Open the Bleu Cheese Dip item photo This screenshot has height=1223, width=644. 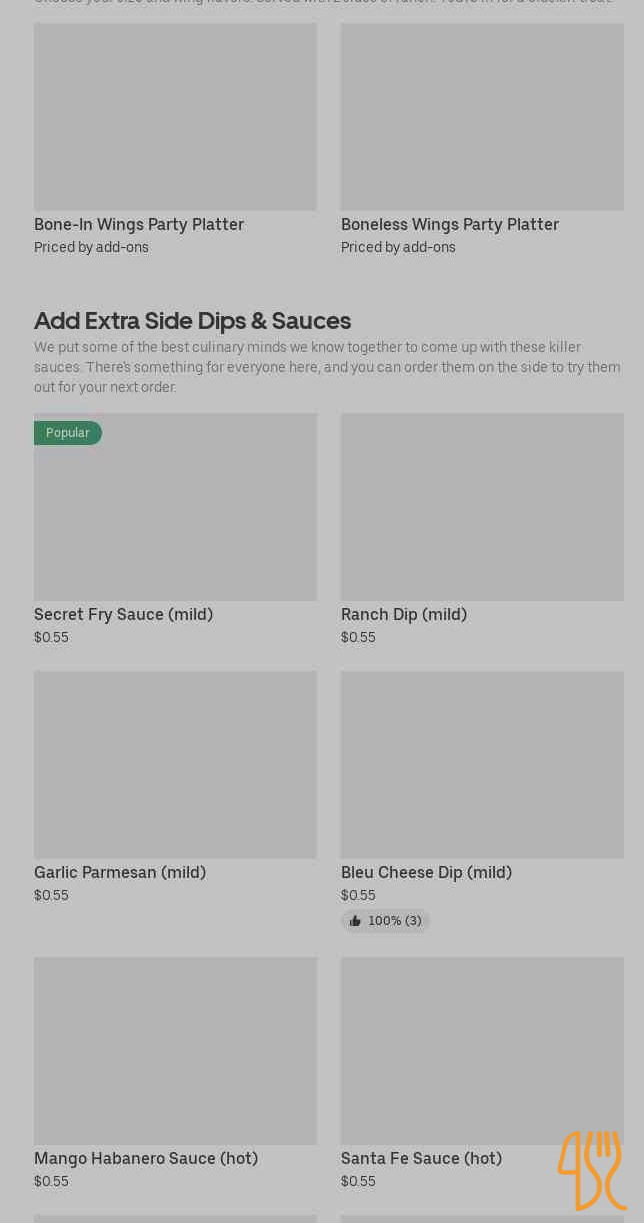point(482,765)
